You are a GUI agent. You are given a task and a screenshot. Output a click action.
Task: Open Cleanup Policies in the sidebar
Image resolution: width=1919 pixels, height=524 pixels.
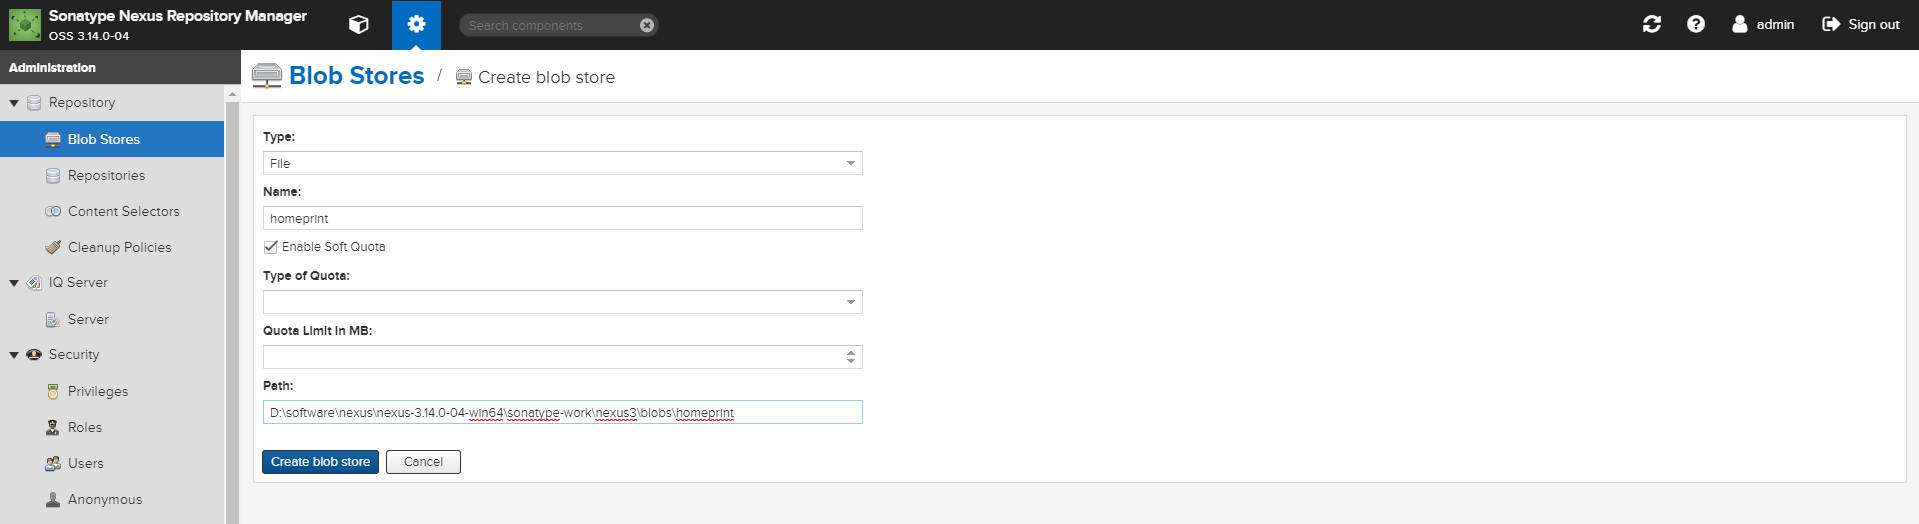click(112, 247)
